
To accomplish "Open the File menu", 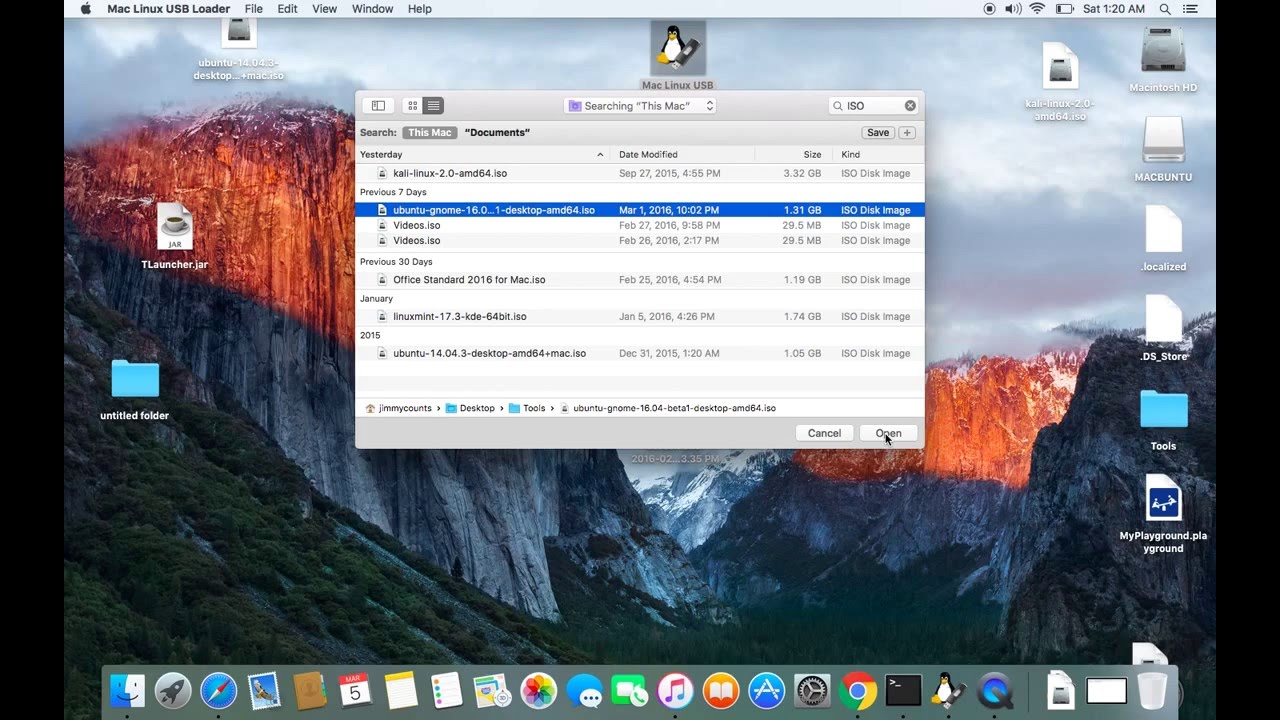I will pyautogui.click(x=254, y=9).
